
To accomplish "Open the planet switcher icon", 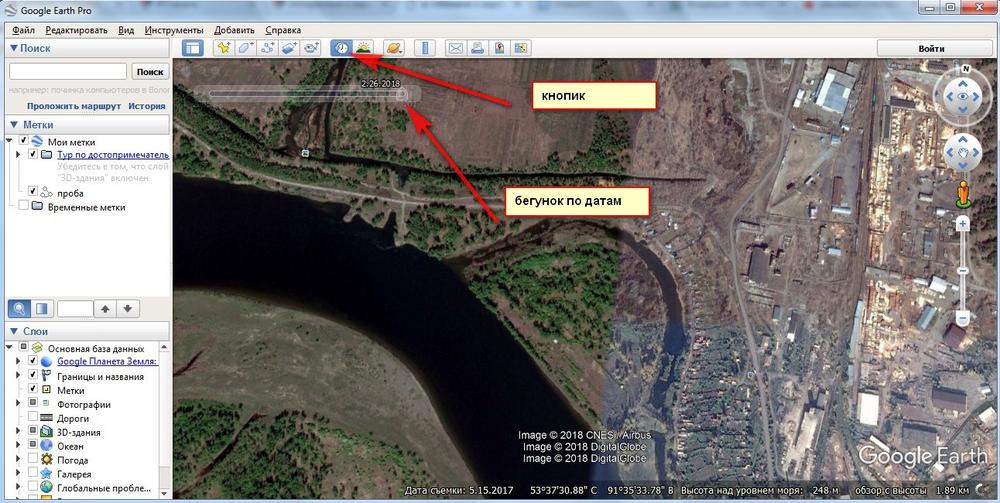I will pos(394,48).
